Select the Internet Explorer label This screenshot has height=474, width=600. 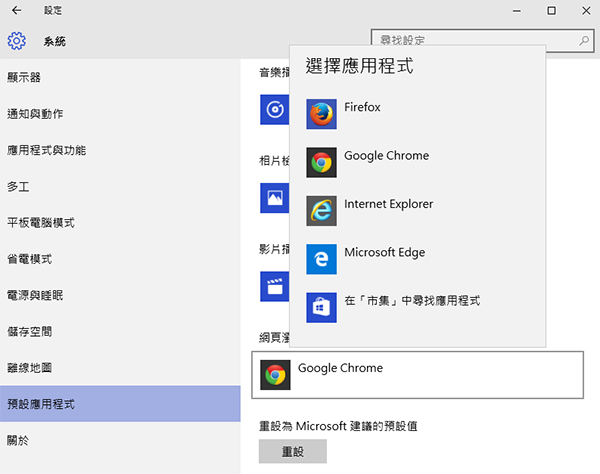coord(388,204)
